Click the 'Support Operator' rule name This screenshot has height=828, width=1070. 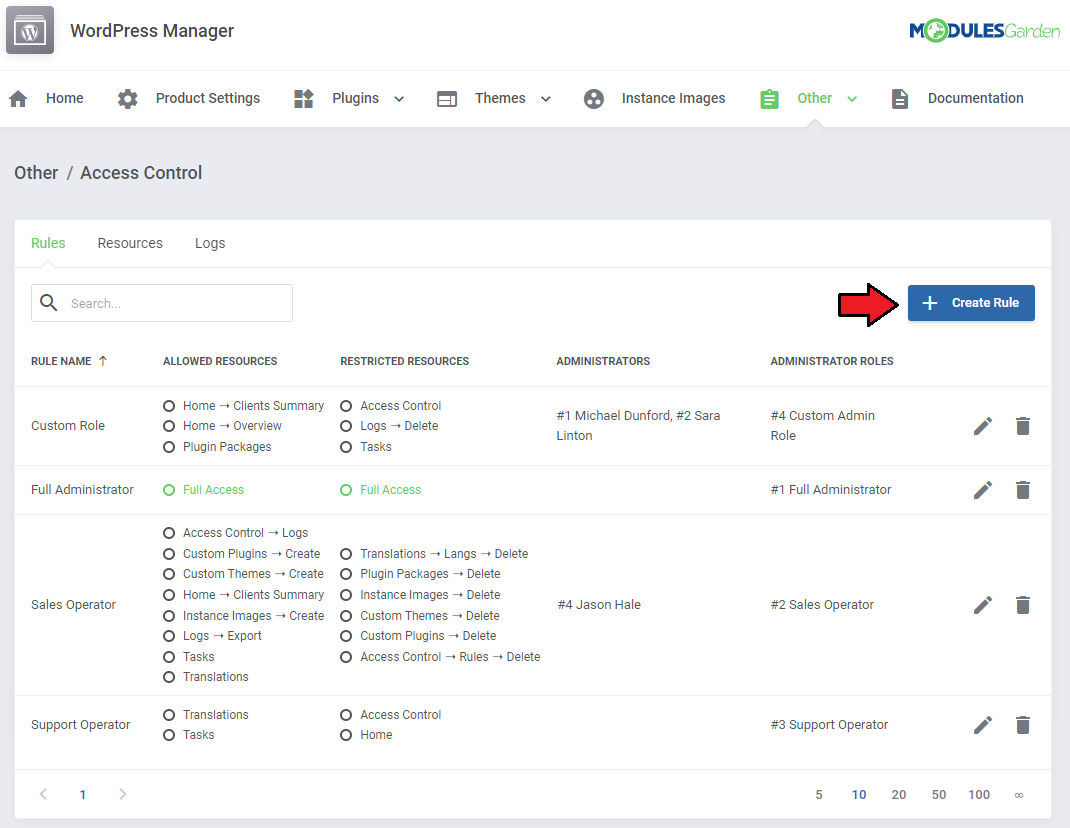click(x=81, y=725)
